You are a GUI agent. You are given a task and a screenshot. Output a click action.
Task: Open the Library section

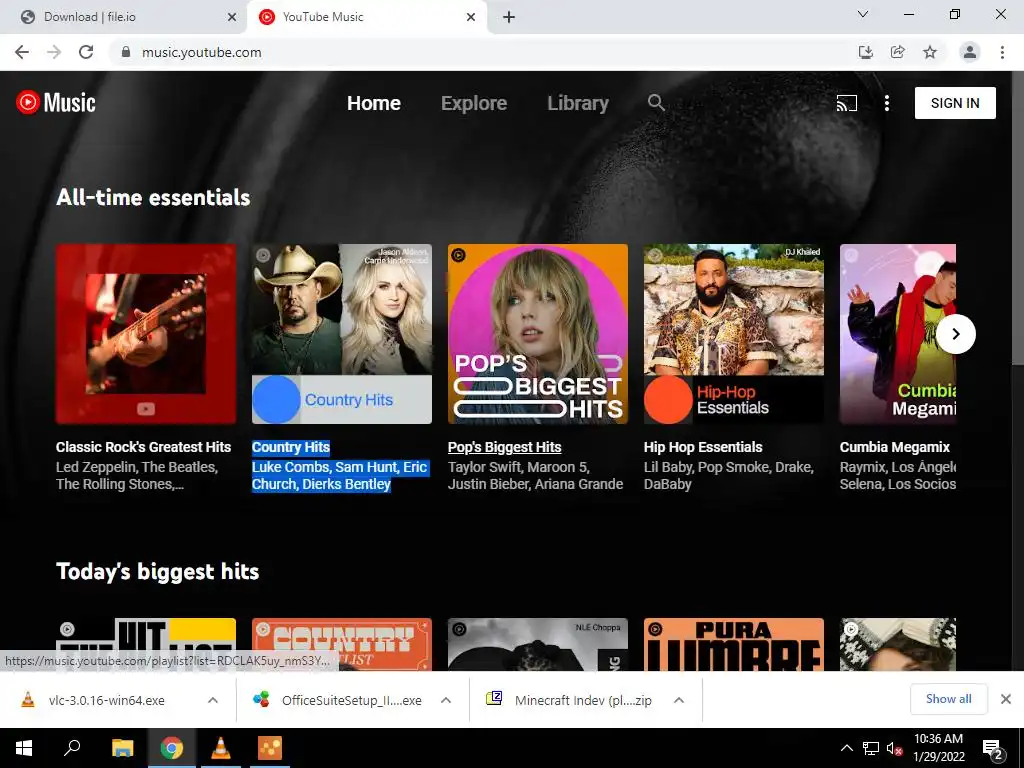(x=578, y=103)
